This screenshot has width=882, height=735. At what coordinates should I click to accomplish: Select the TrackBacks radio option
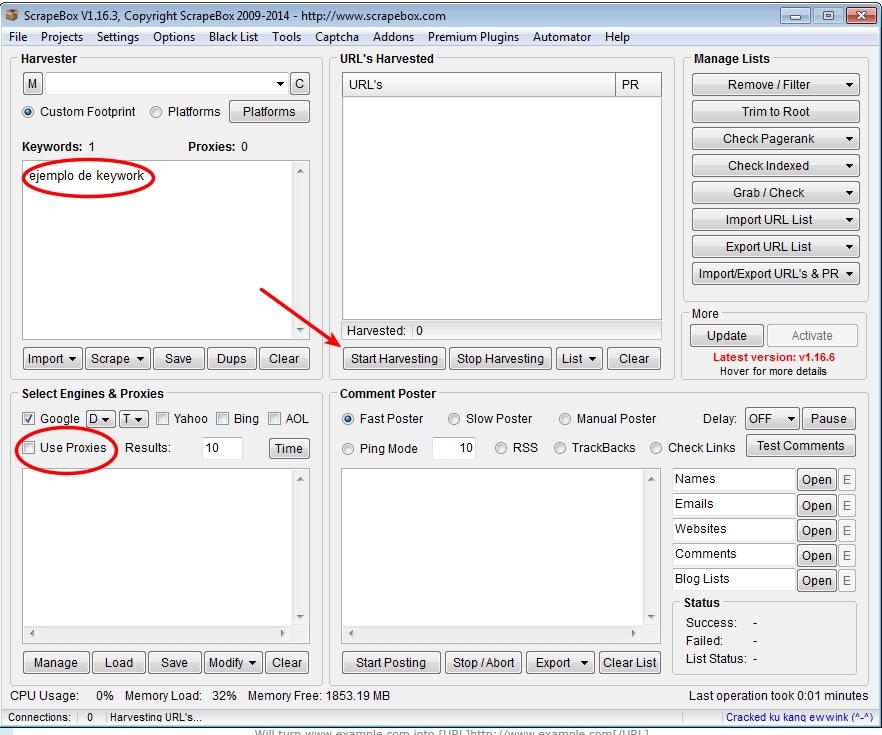(x=560, y=448)
